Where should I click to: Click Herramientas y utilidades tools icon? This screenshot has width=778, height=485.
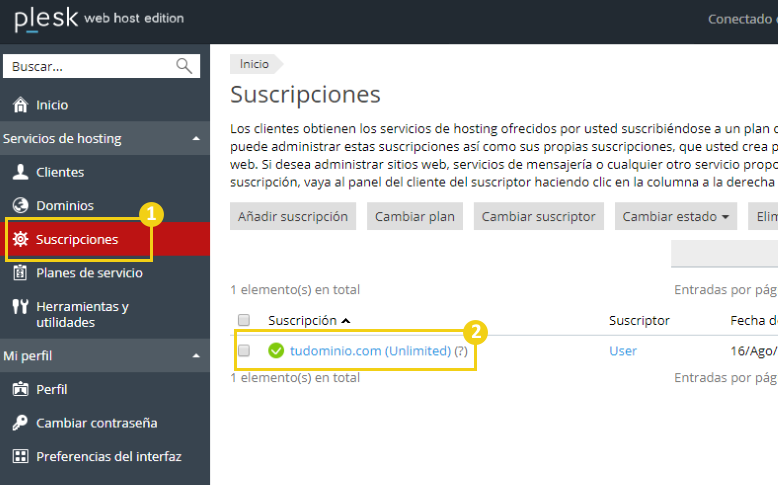20,306
